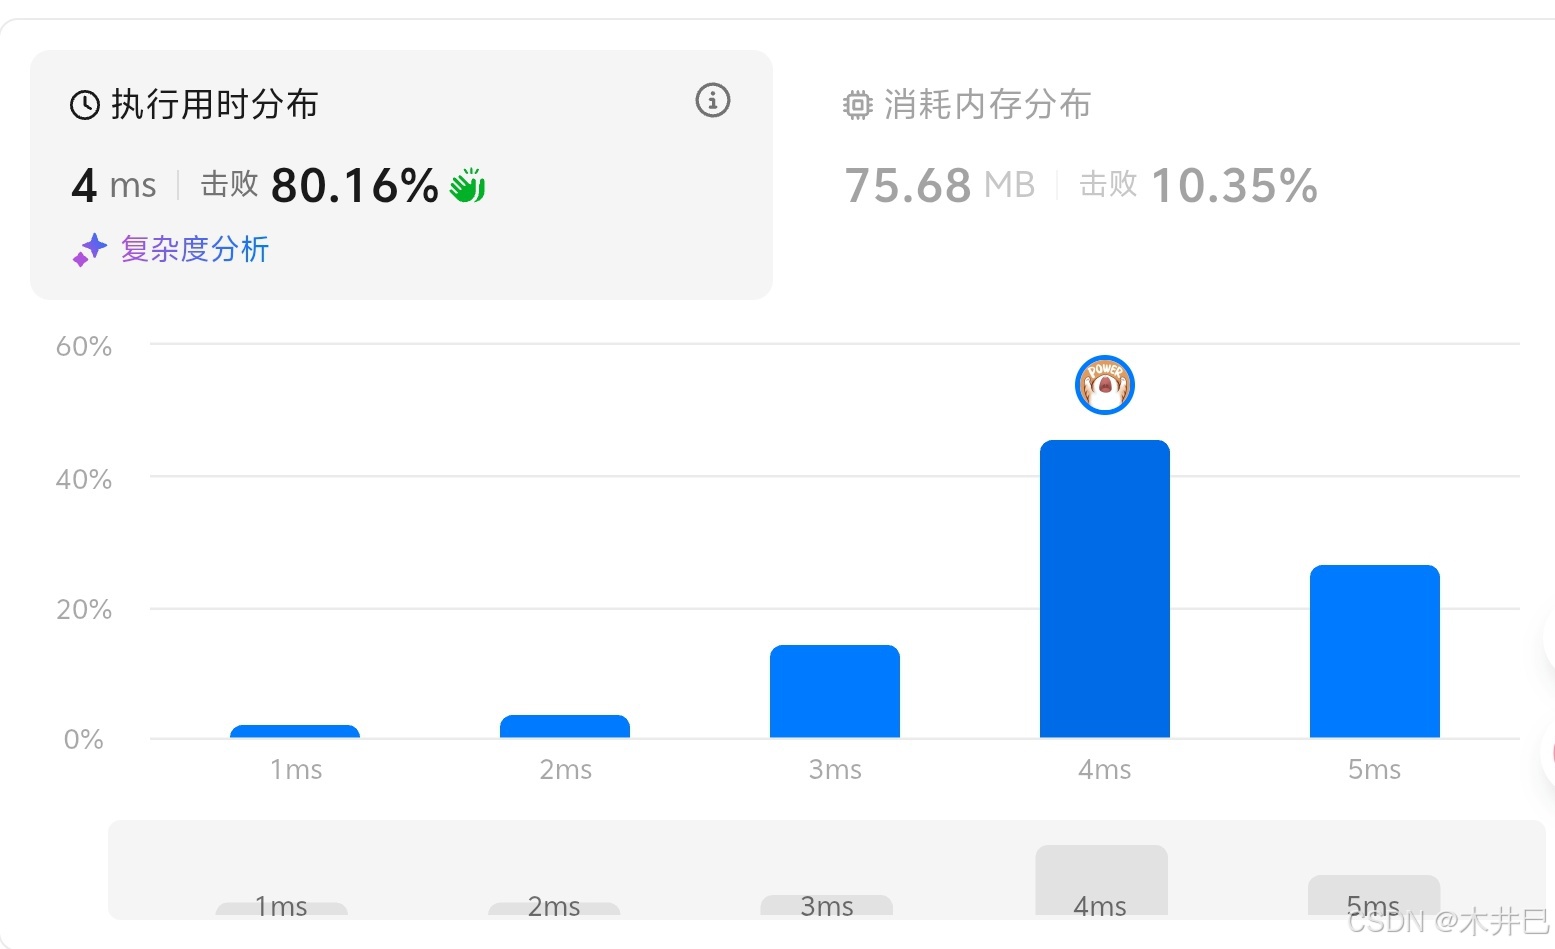
Task: Select the highlighted 4ms bar
Action: click(x=1105, y=589)
